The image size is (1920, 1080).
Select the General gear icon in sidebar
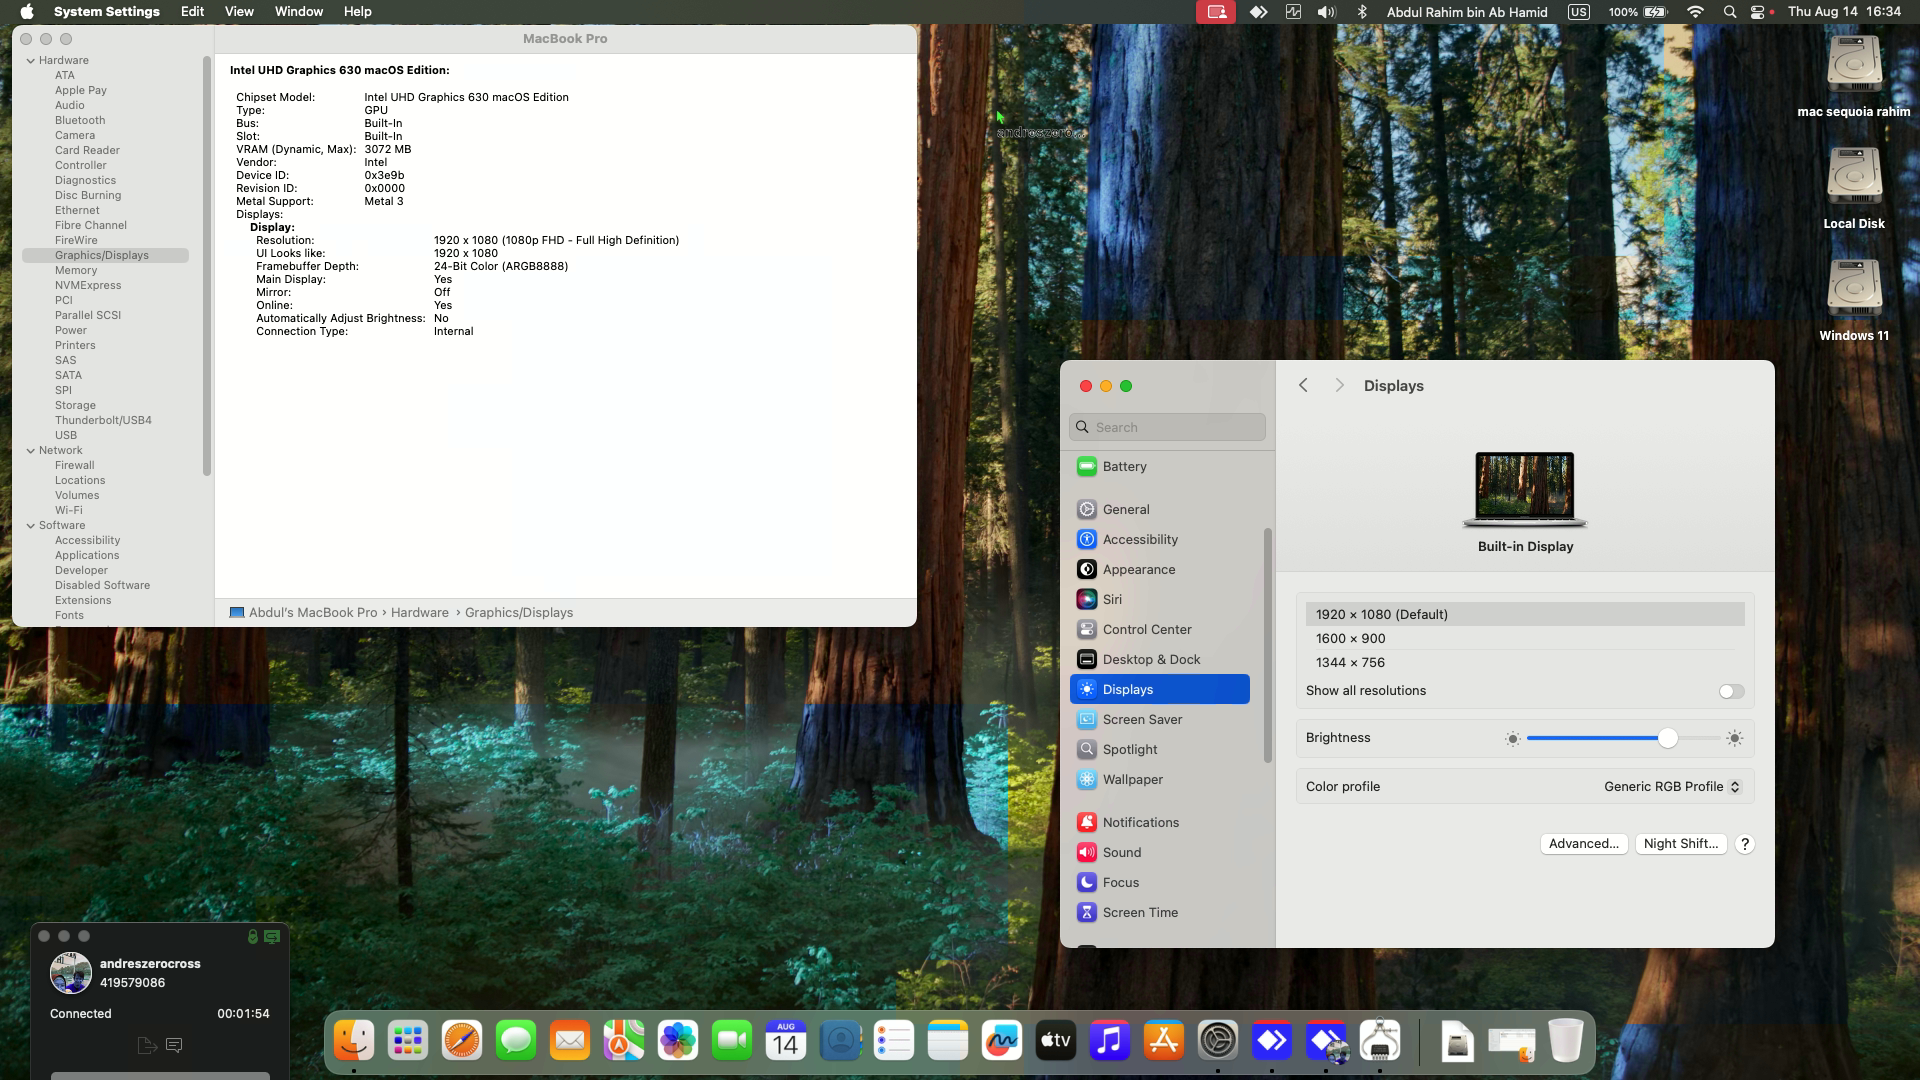[x=1087, y=510]
